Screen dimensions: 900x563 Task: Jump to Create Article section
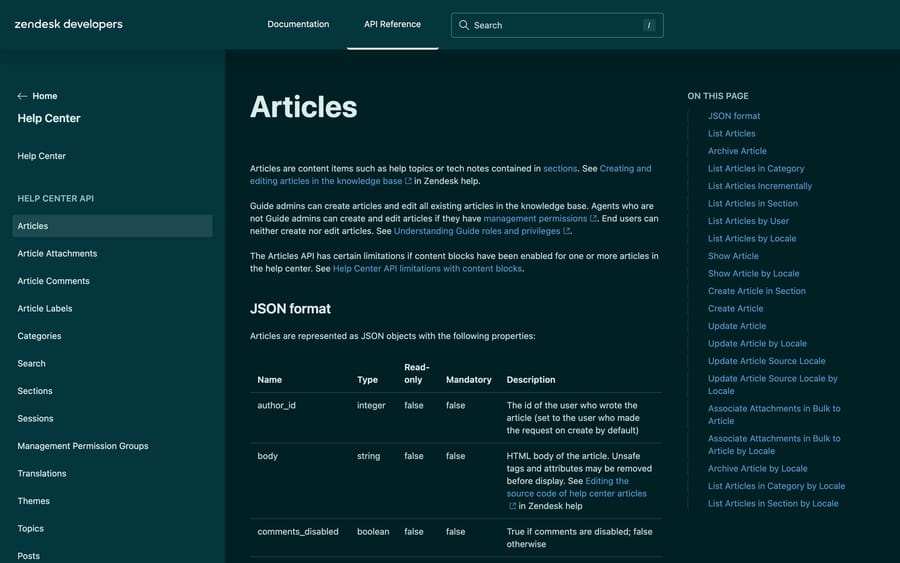[735, 309]
